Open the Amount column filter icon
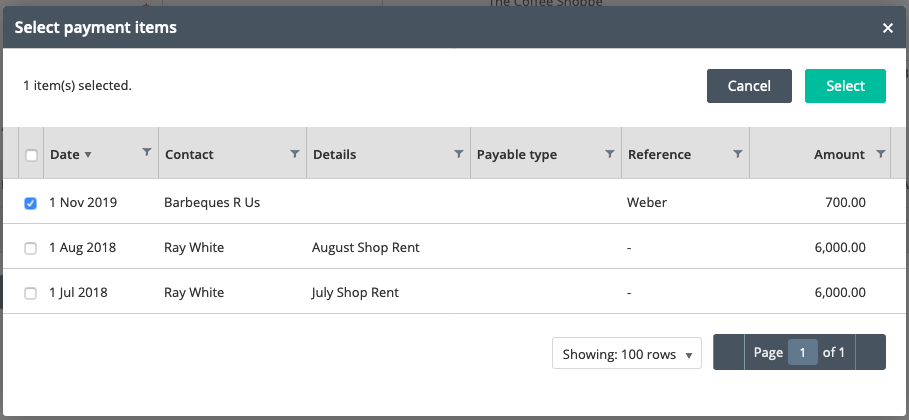909x420 pixels. pos(881,154)
